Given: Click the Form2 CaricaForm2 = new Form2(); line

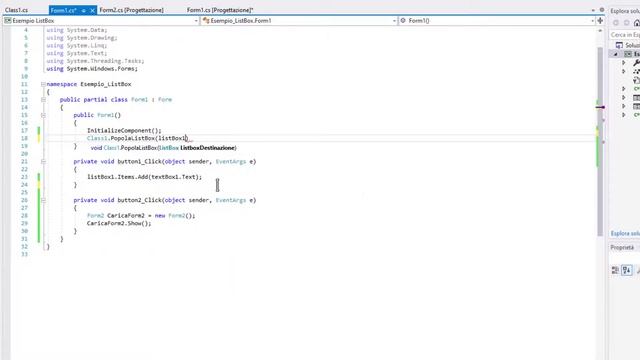Looking at the screenshot, I should click(141, 216).
